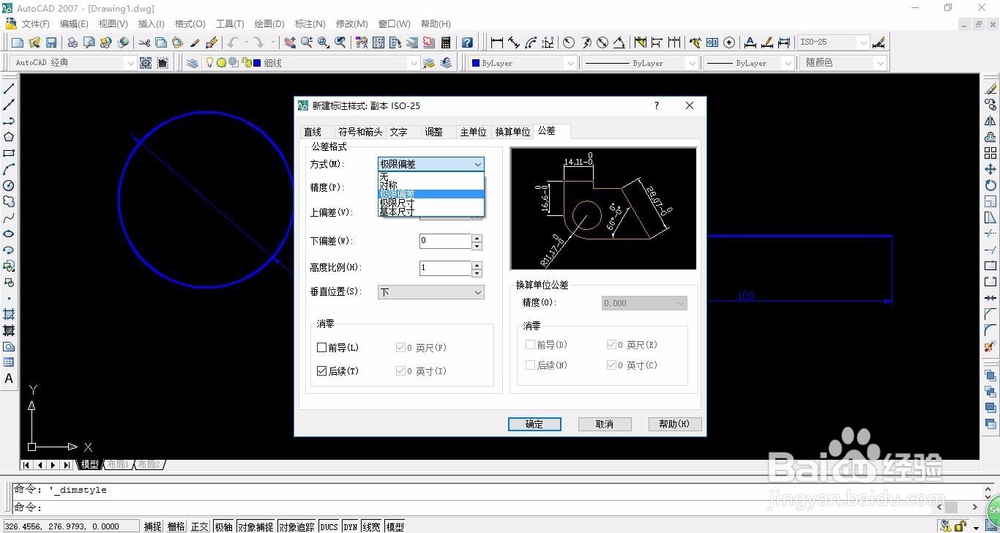
Task: Switch to the 文字 tab
Action: pyautogui.click(x=399, y=132)
